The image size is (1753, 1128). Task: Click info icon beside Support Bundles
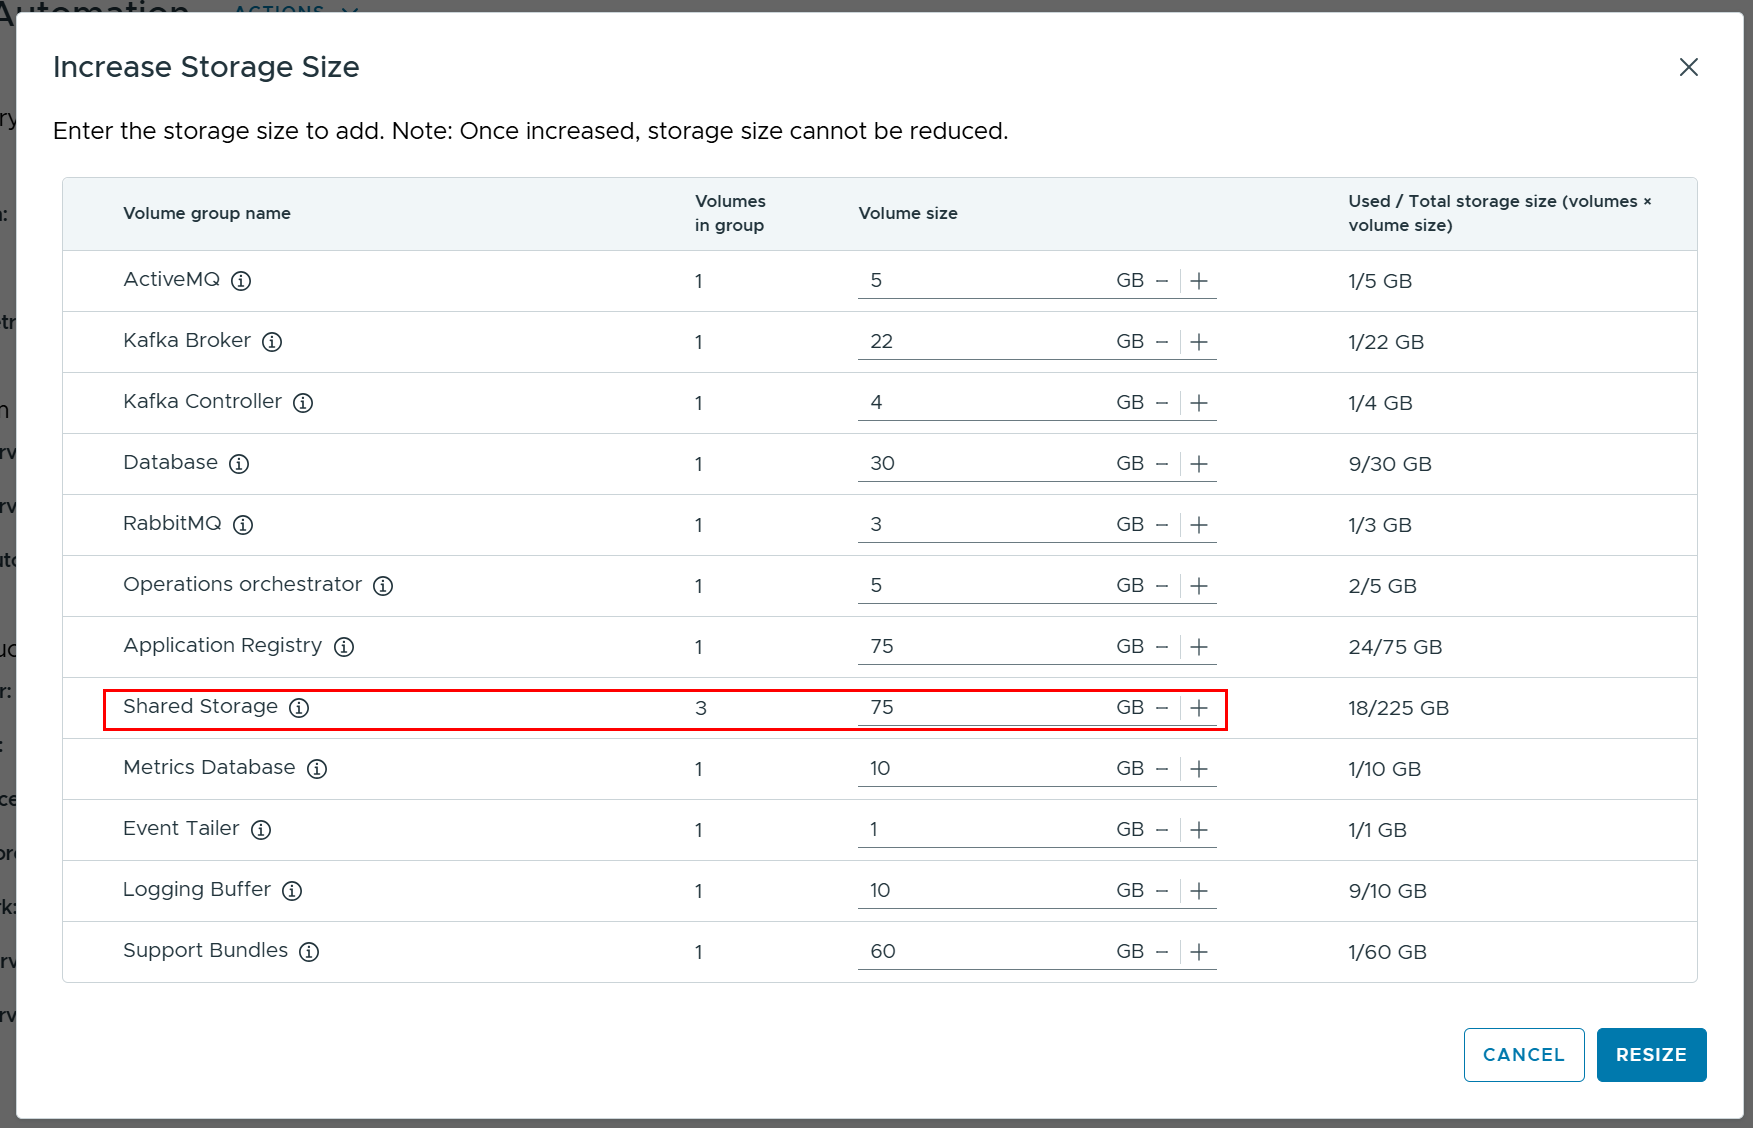click(x=309, y=952)
